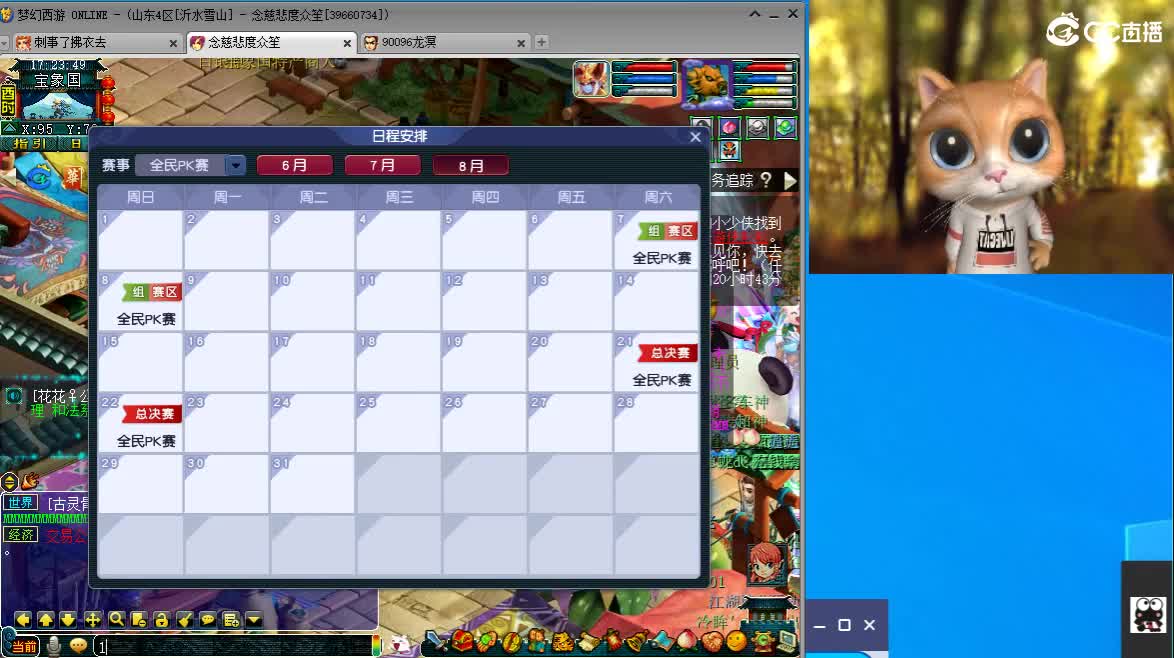Click the four-way move chat window icon

pos(92,619)
